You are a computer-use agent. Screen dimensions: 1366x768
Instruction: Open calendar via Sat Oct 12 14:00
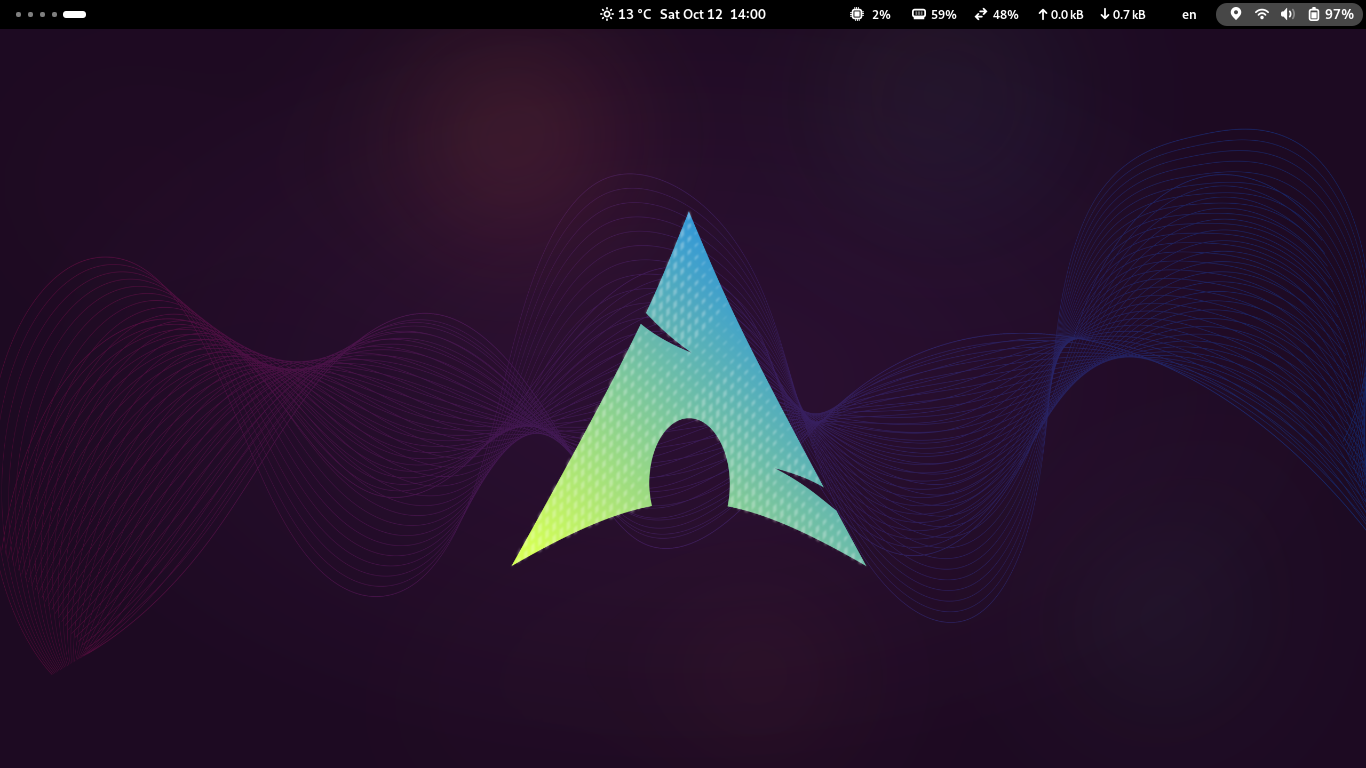[x=713, y=14]
